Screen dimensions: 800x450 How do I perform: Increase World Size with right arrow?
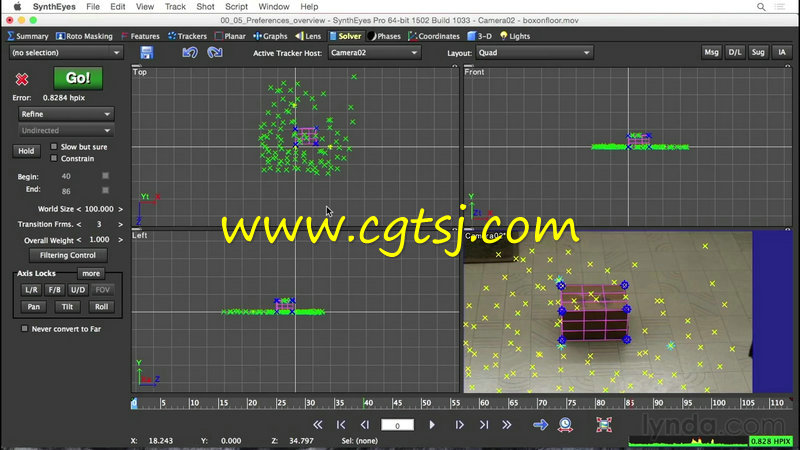[x=120, y=209]
